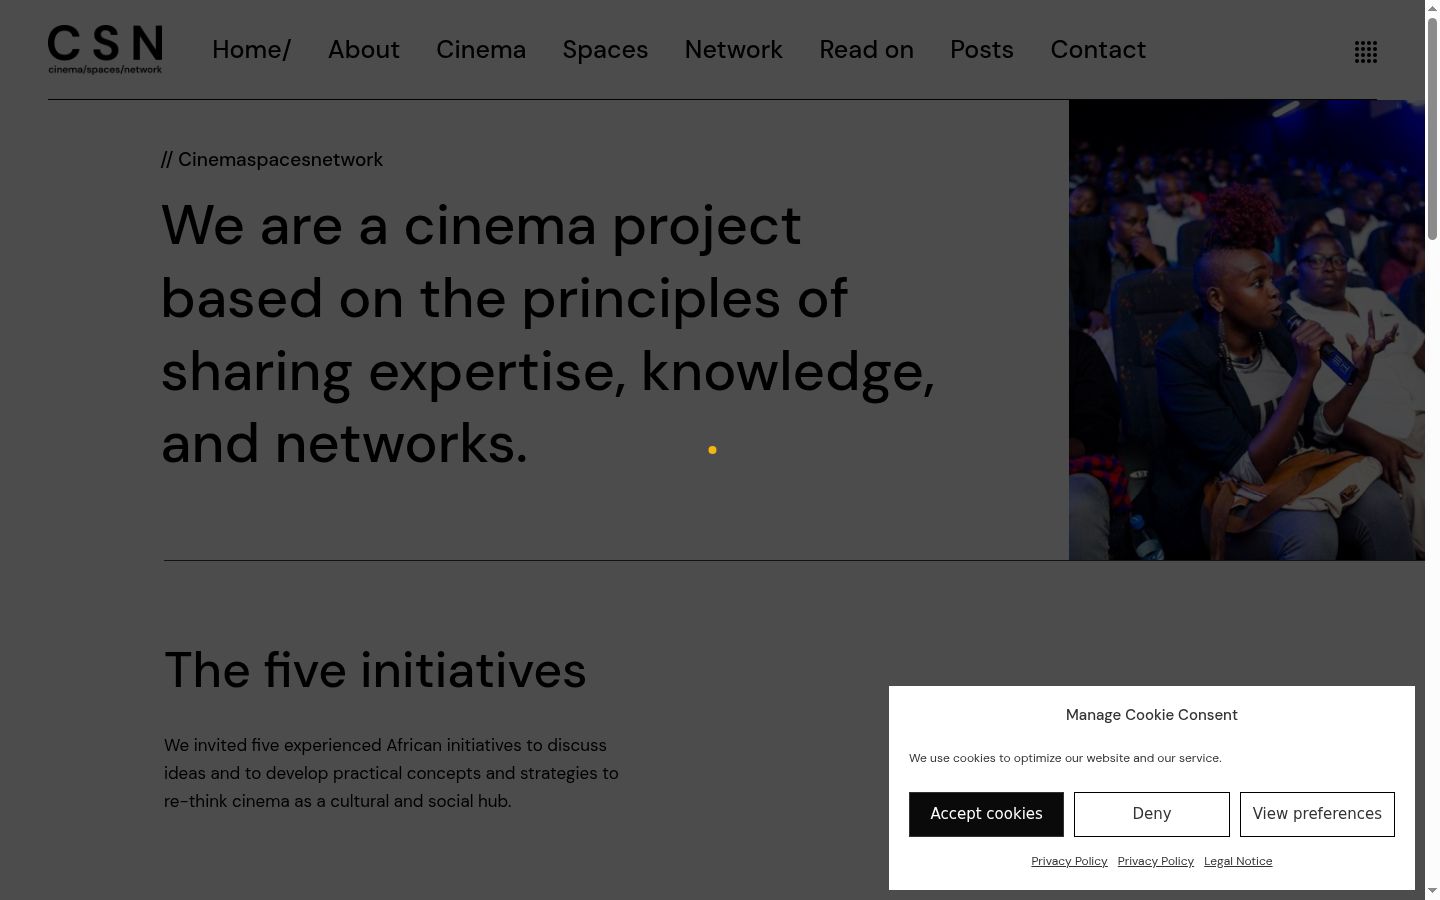The width and height of the screenshot is (1440, 900).
Task: Open the Spaces menu item
Action: pyautogui.click(x=605, y=50)
